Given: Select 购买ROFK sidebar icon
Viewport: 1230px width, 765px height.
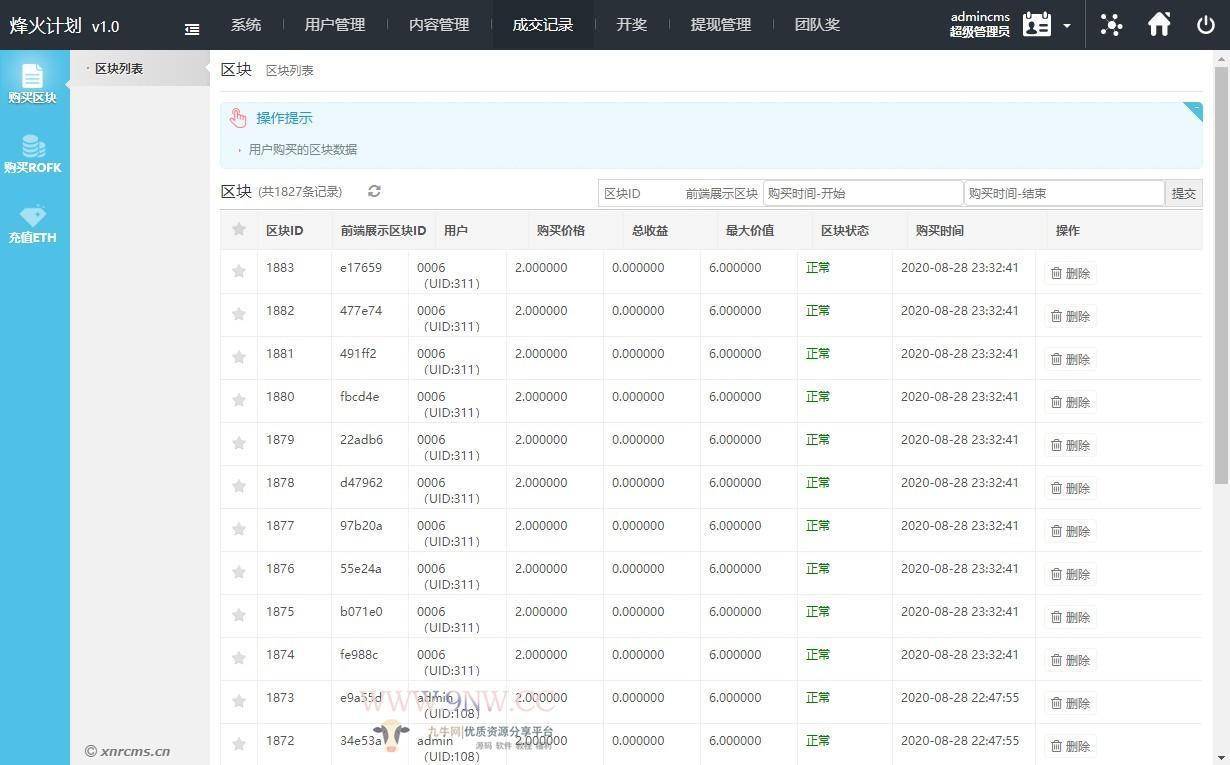Looking at the screenshot, I should [x=35, y=150].
